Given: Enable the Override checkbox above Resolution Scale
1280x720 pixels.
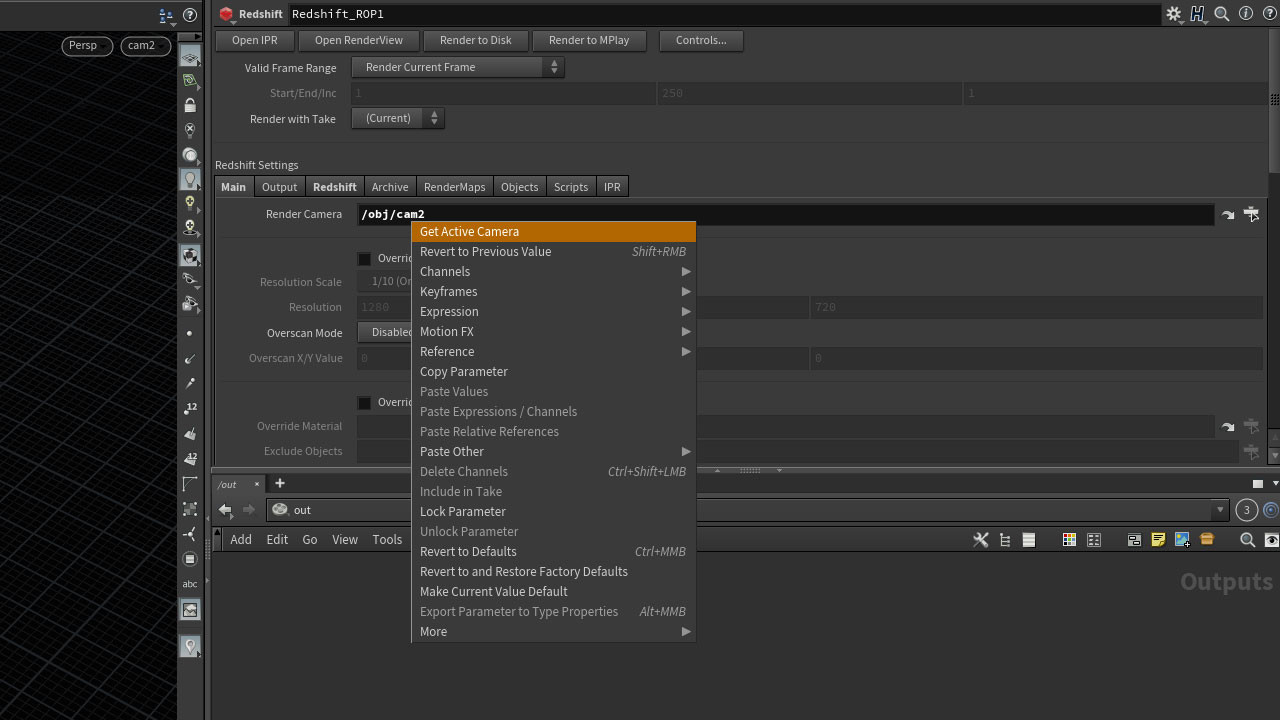Looking at the screenshot, I should [365, 258].
